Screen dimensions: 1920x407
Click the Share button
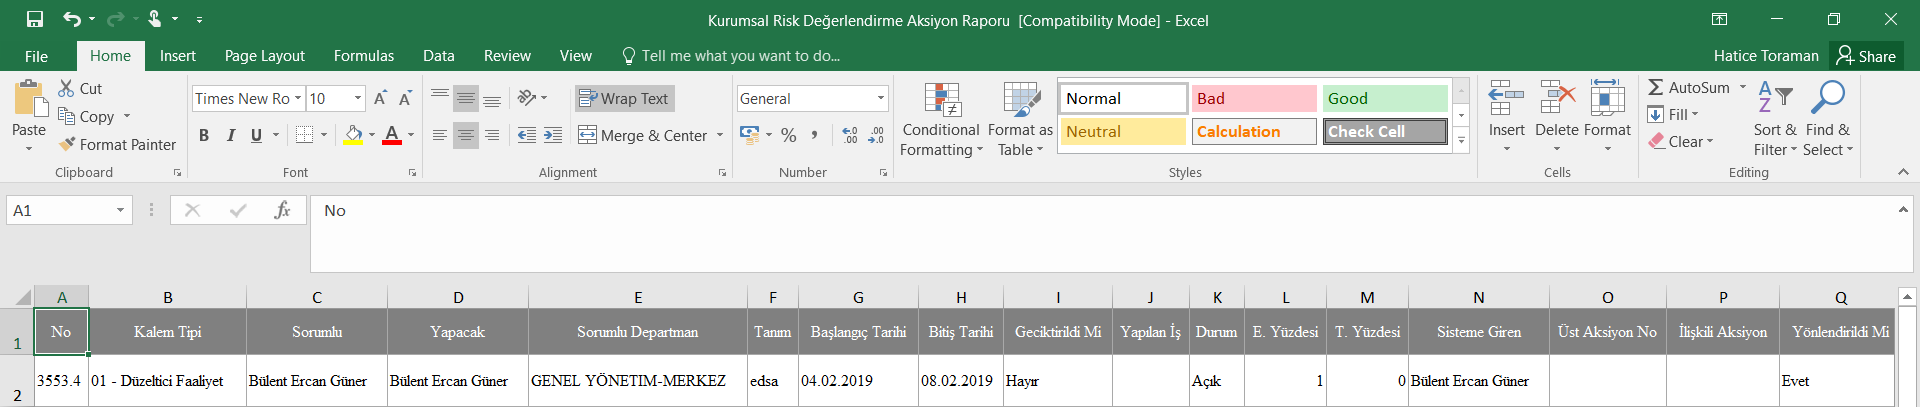1866,56
